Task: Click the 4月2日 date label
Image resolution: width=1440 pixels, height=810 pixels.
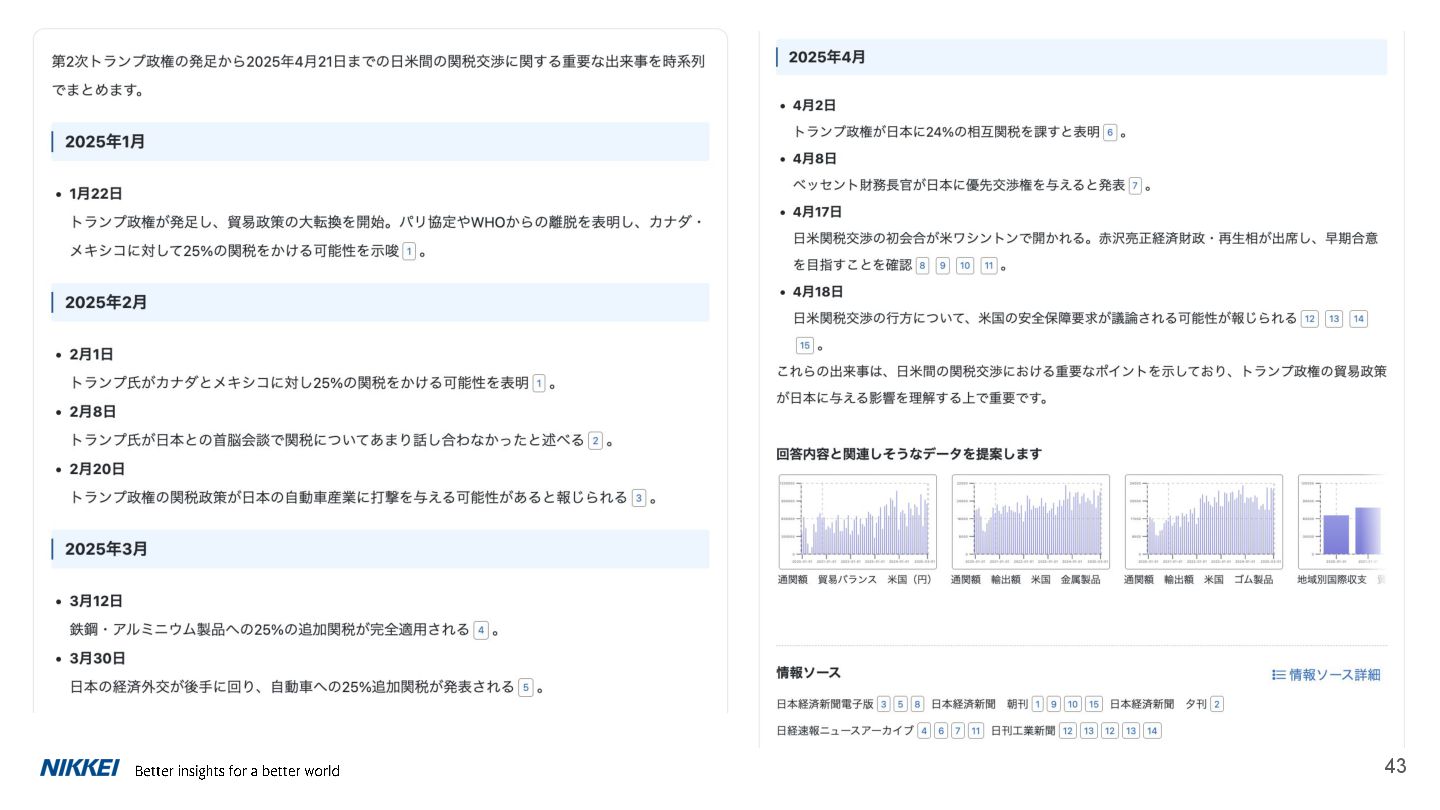Action: click(x=814, y=105)
